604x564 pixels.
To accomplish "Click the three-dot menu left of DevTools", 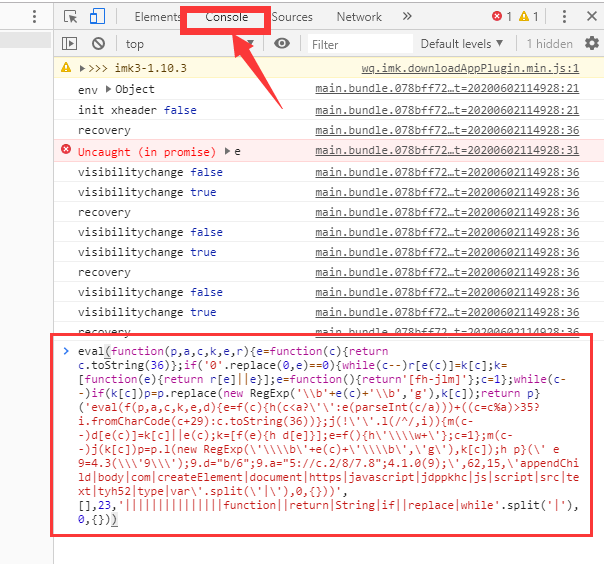I will 35,17.
